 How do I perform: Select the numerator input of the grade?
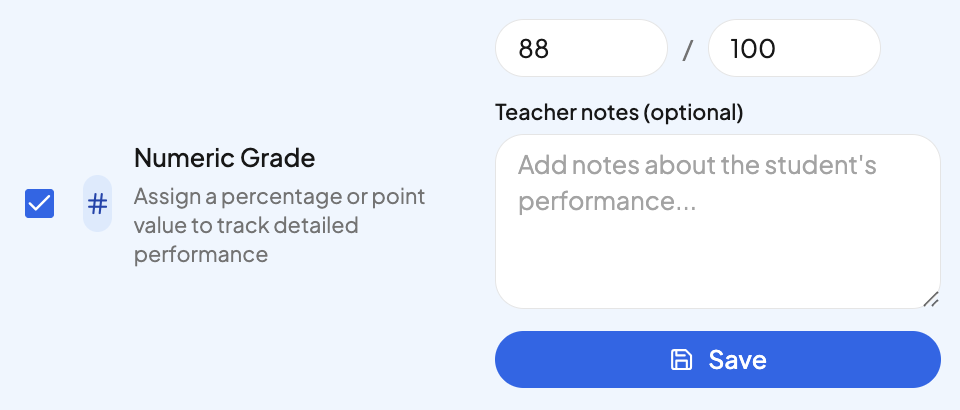(581, 48)
